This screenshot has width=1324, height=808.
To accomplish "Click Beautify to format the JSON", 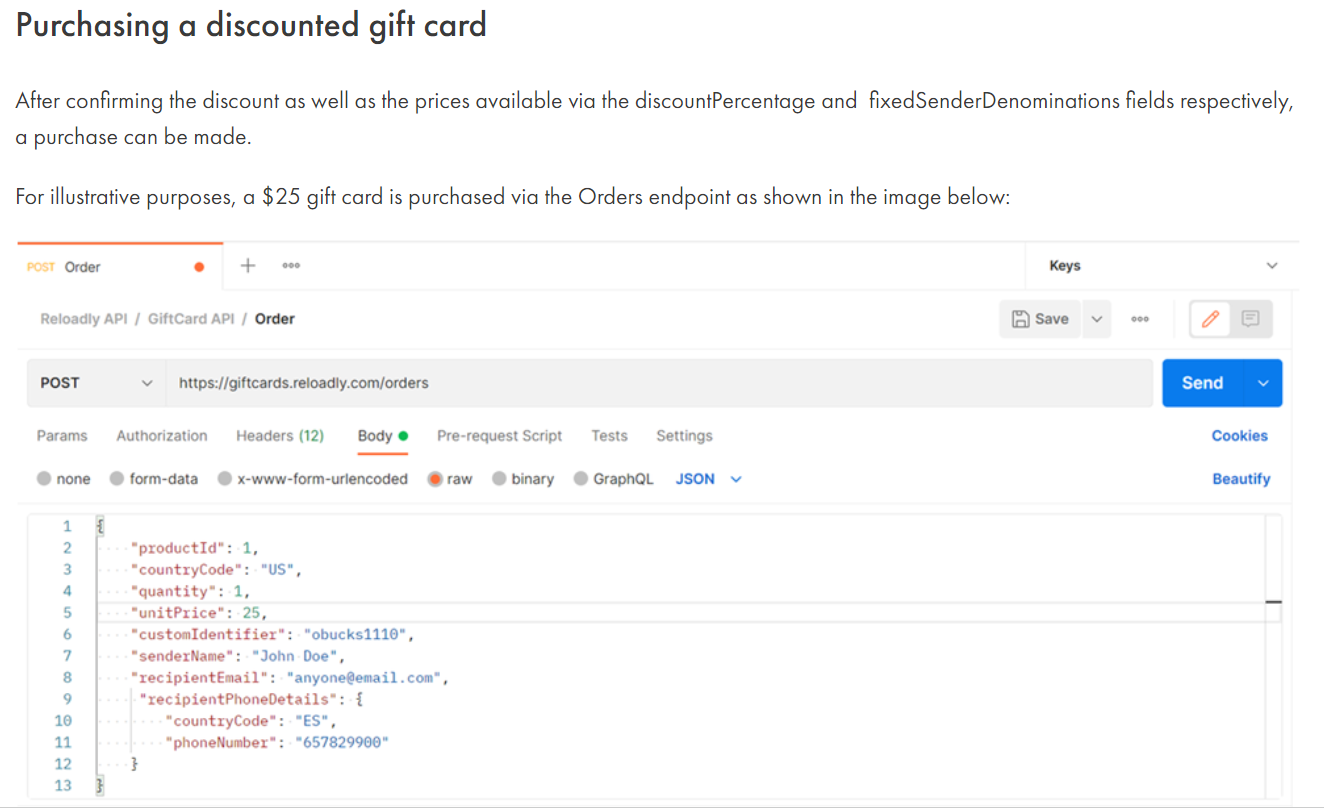I will pyautogui.click(x=1241, y=479).
